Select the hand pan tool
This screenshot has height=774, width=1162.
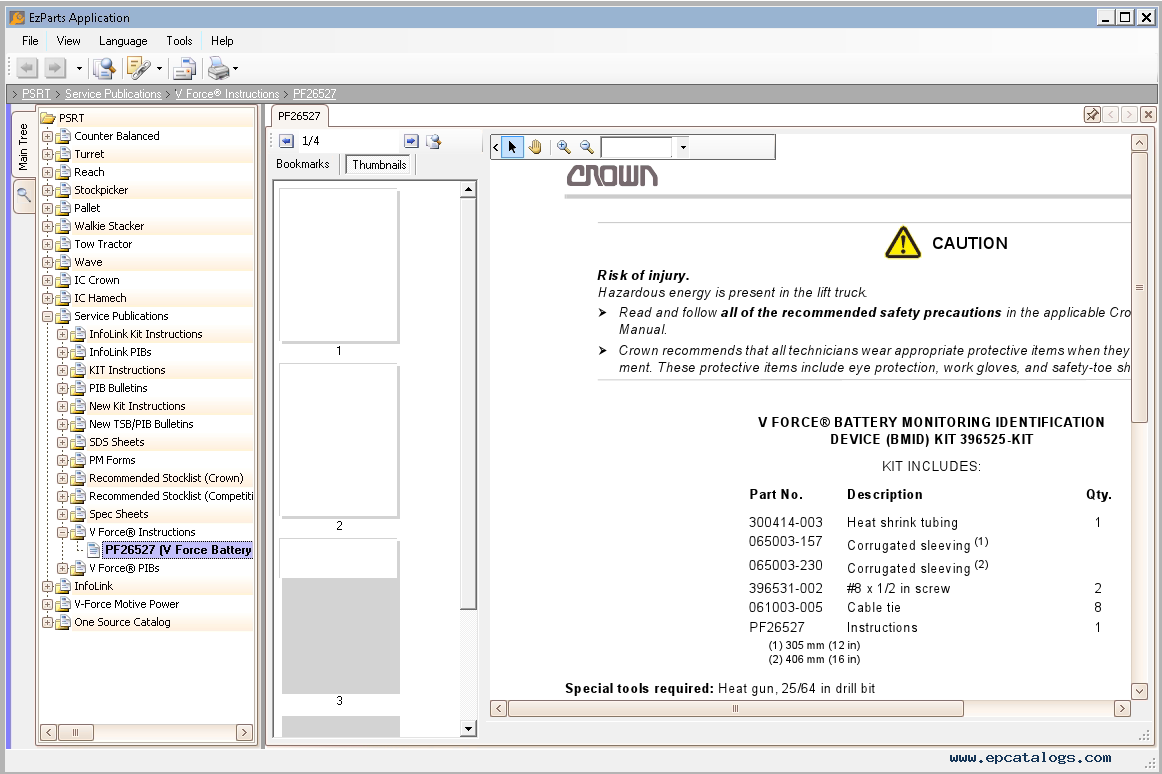(x=536, y=147)
